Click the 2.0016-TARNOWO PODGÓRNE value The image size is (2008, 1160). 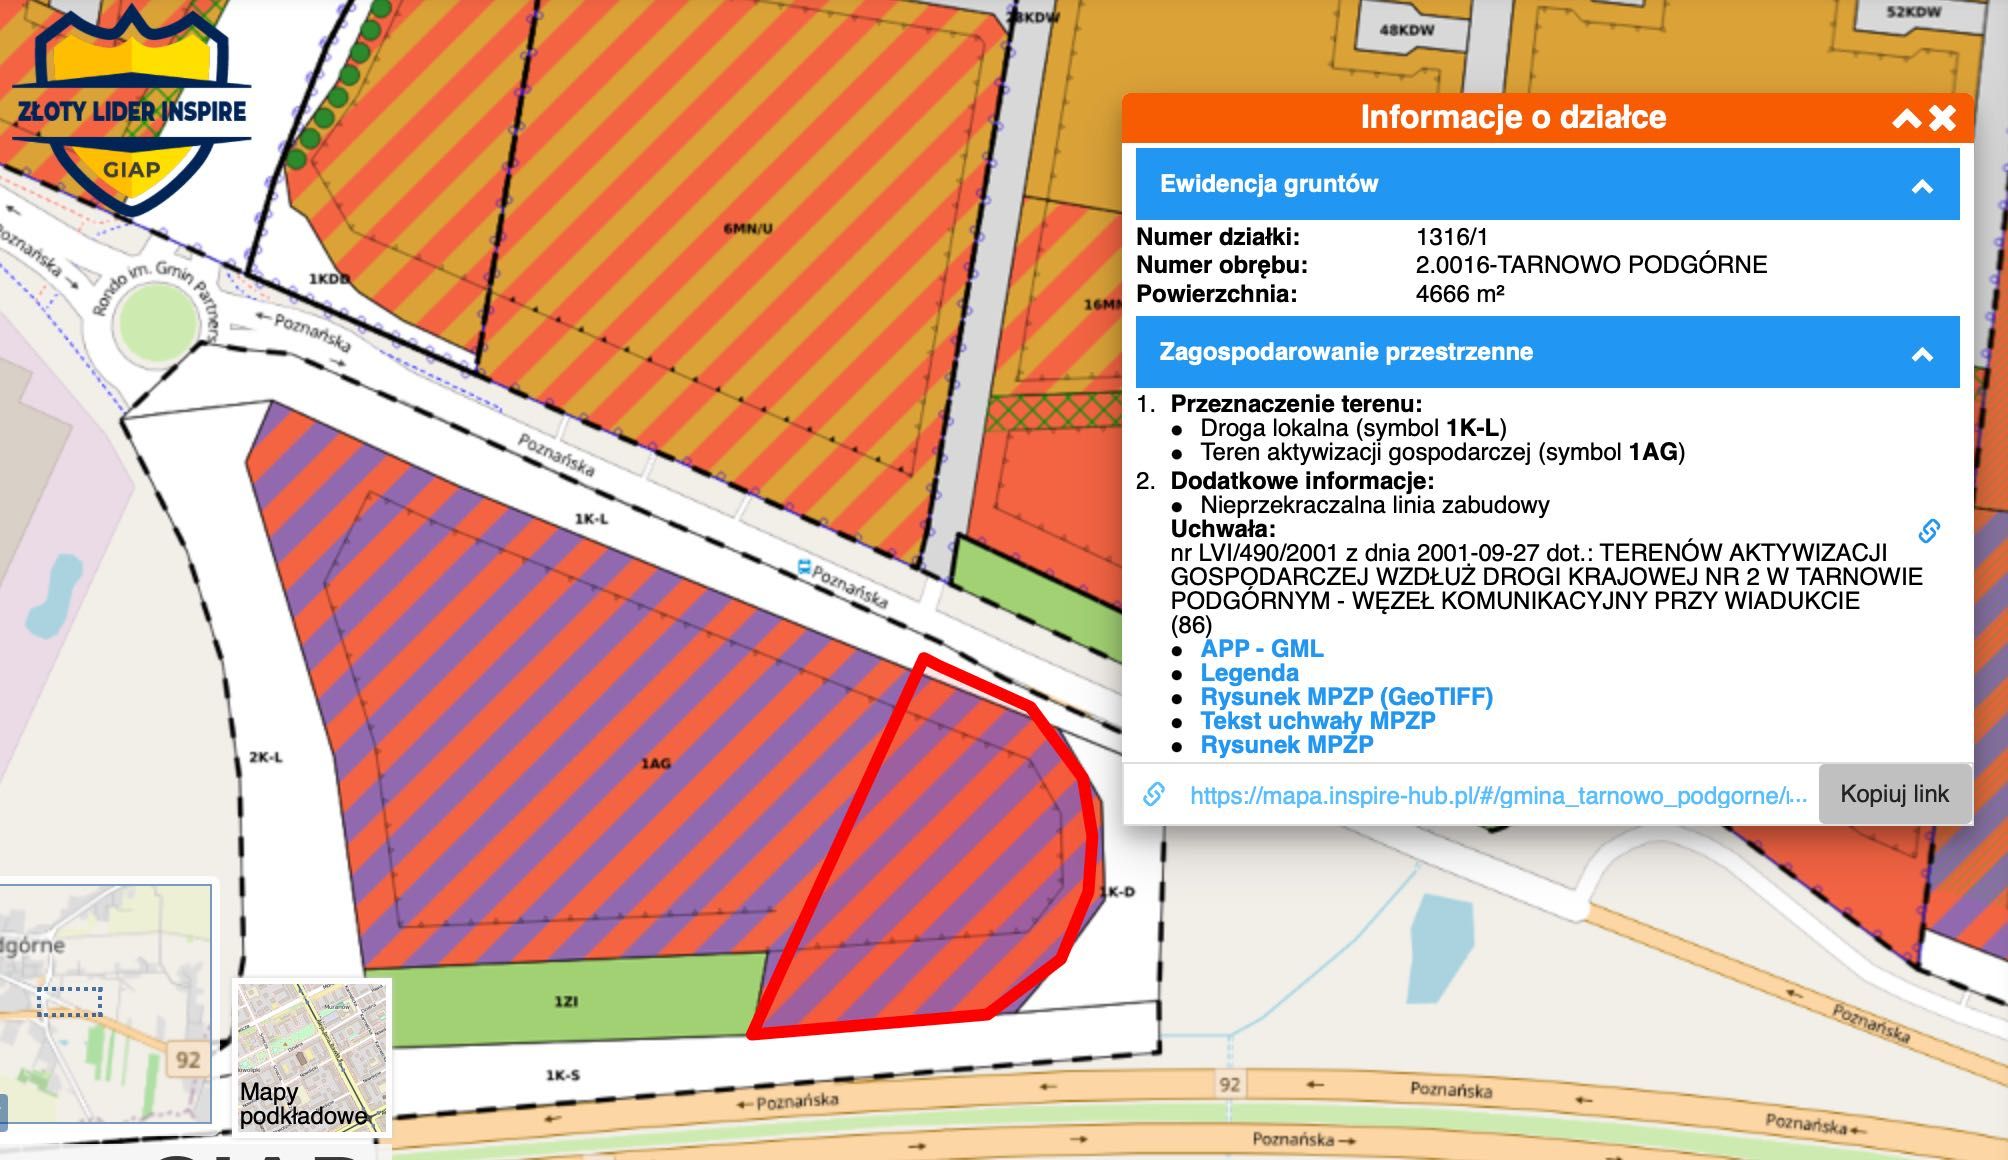[x=1591, y=265]
